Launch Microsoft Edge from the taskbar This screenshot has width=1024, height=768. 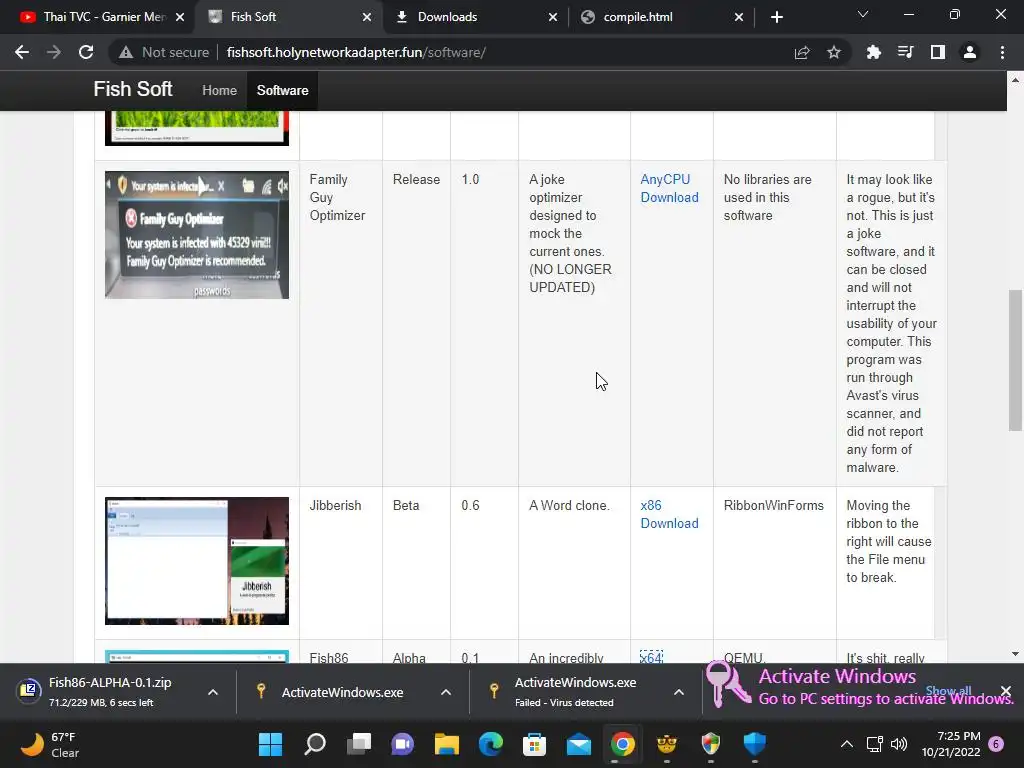point(491,743)
